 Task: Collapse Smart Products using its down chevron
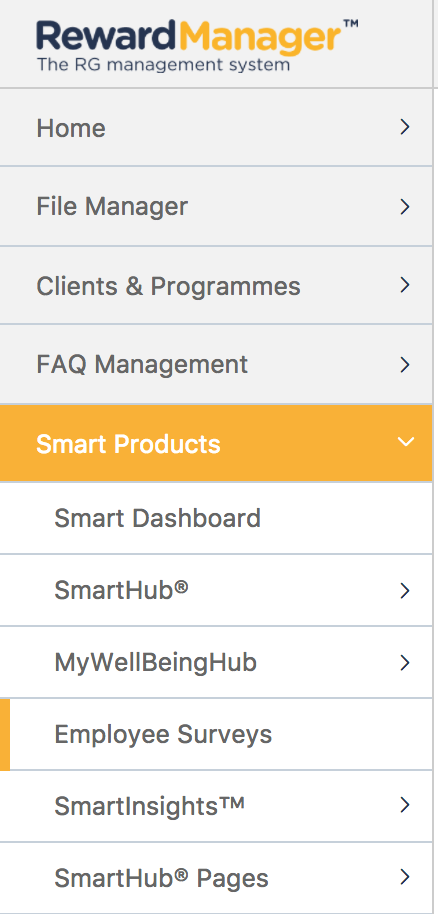pyautogui.click(x=405, y=442)
